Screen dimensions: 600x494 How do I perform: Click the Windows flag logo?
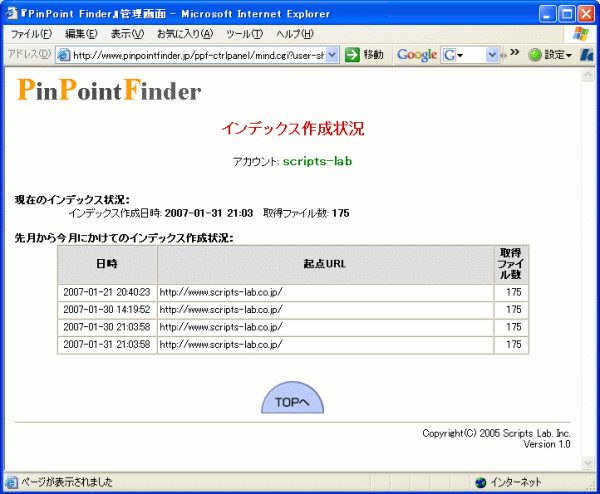tap(581, 34)
